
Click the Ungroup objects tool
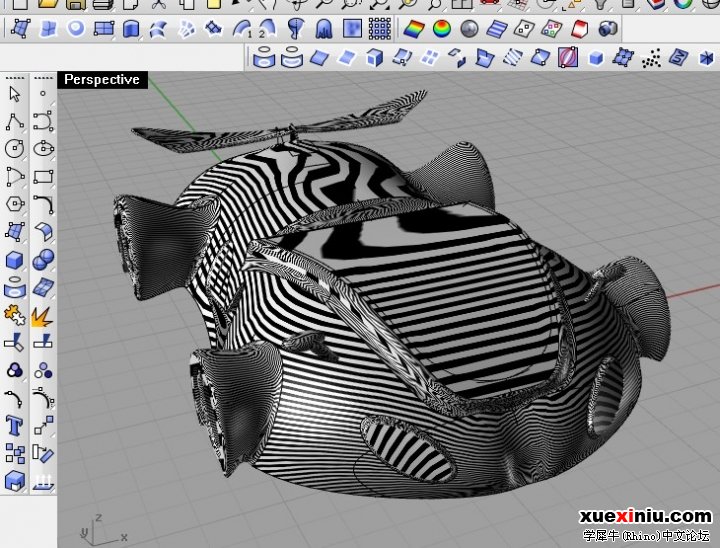[43, 370]
